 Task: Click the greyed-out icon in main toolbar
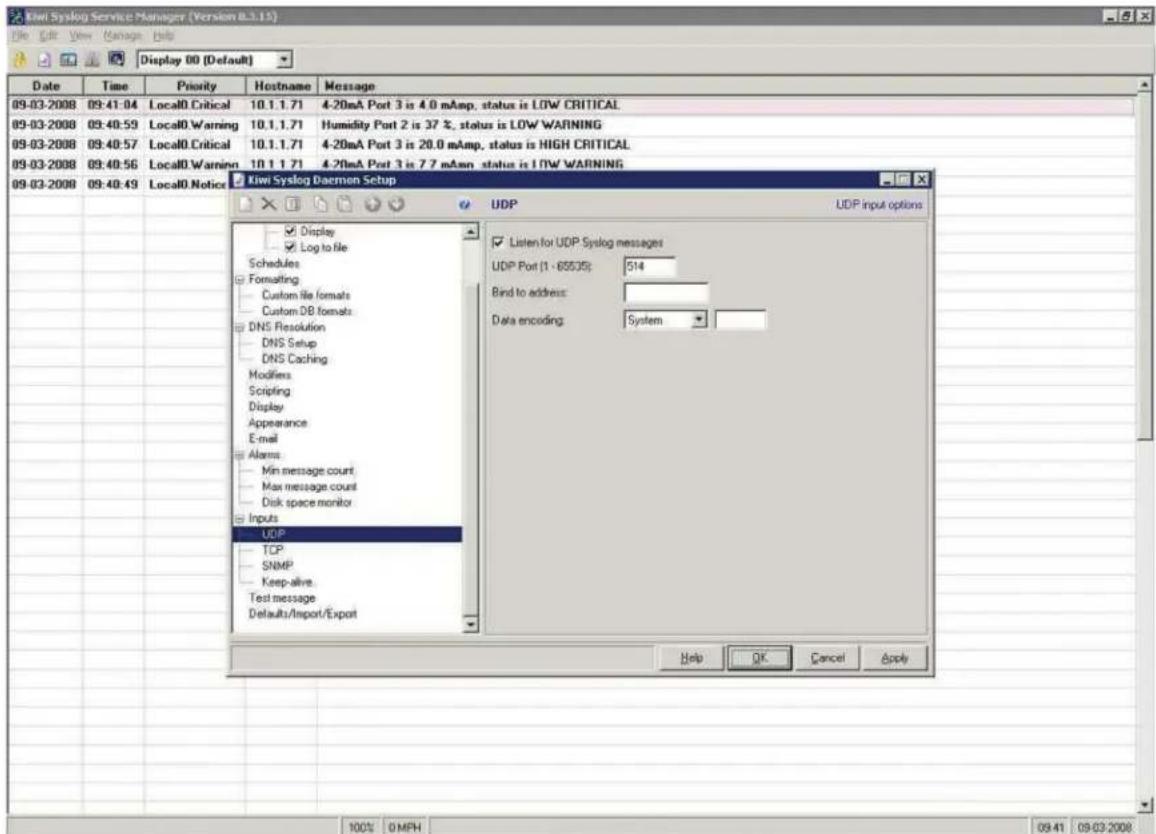pyautogui.click(x=92, y=60)
